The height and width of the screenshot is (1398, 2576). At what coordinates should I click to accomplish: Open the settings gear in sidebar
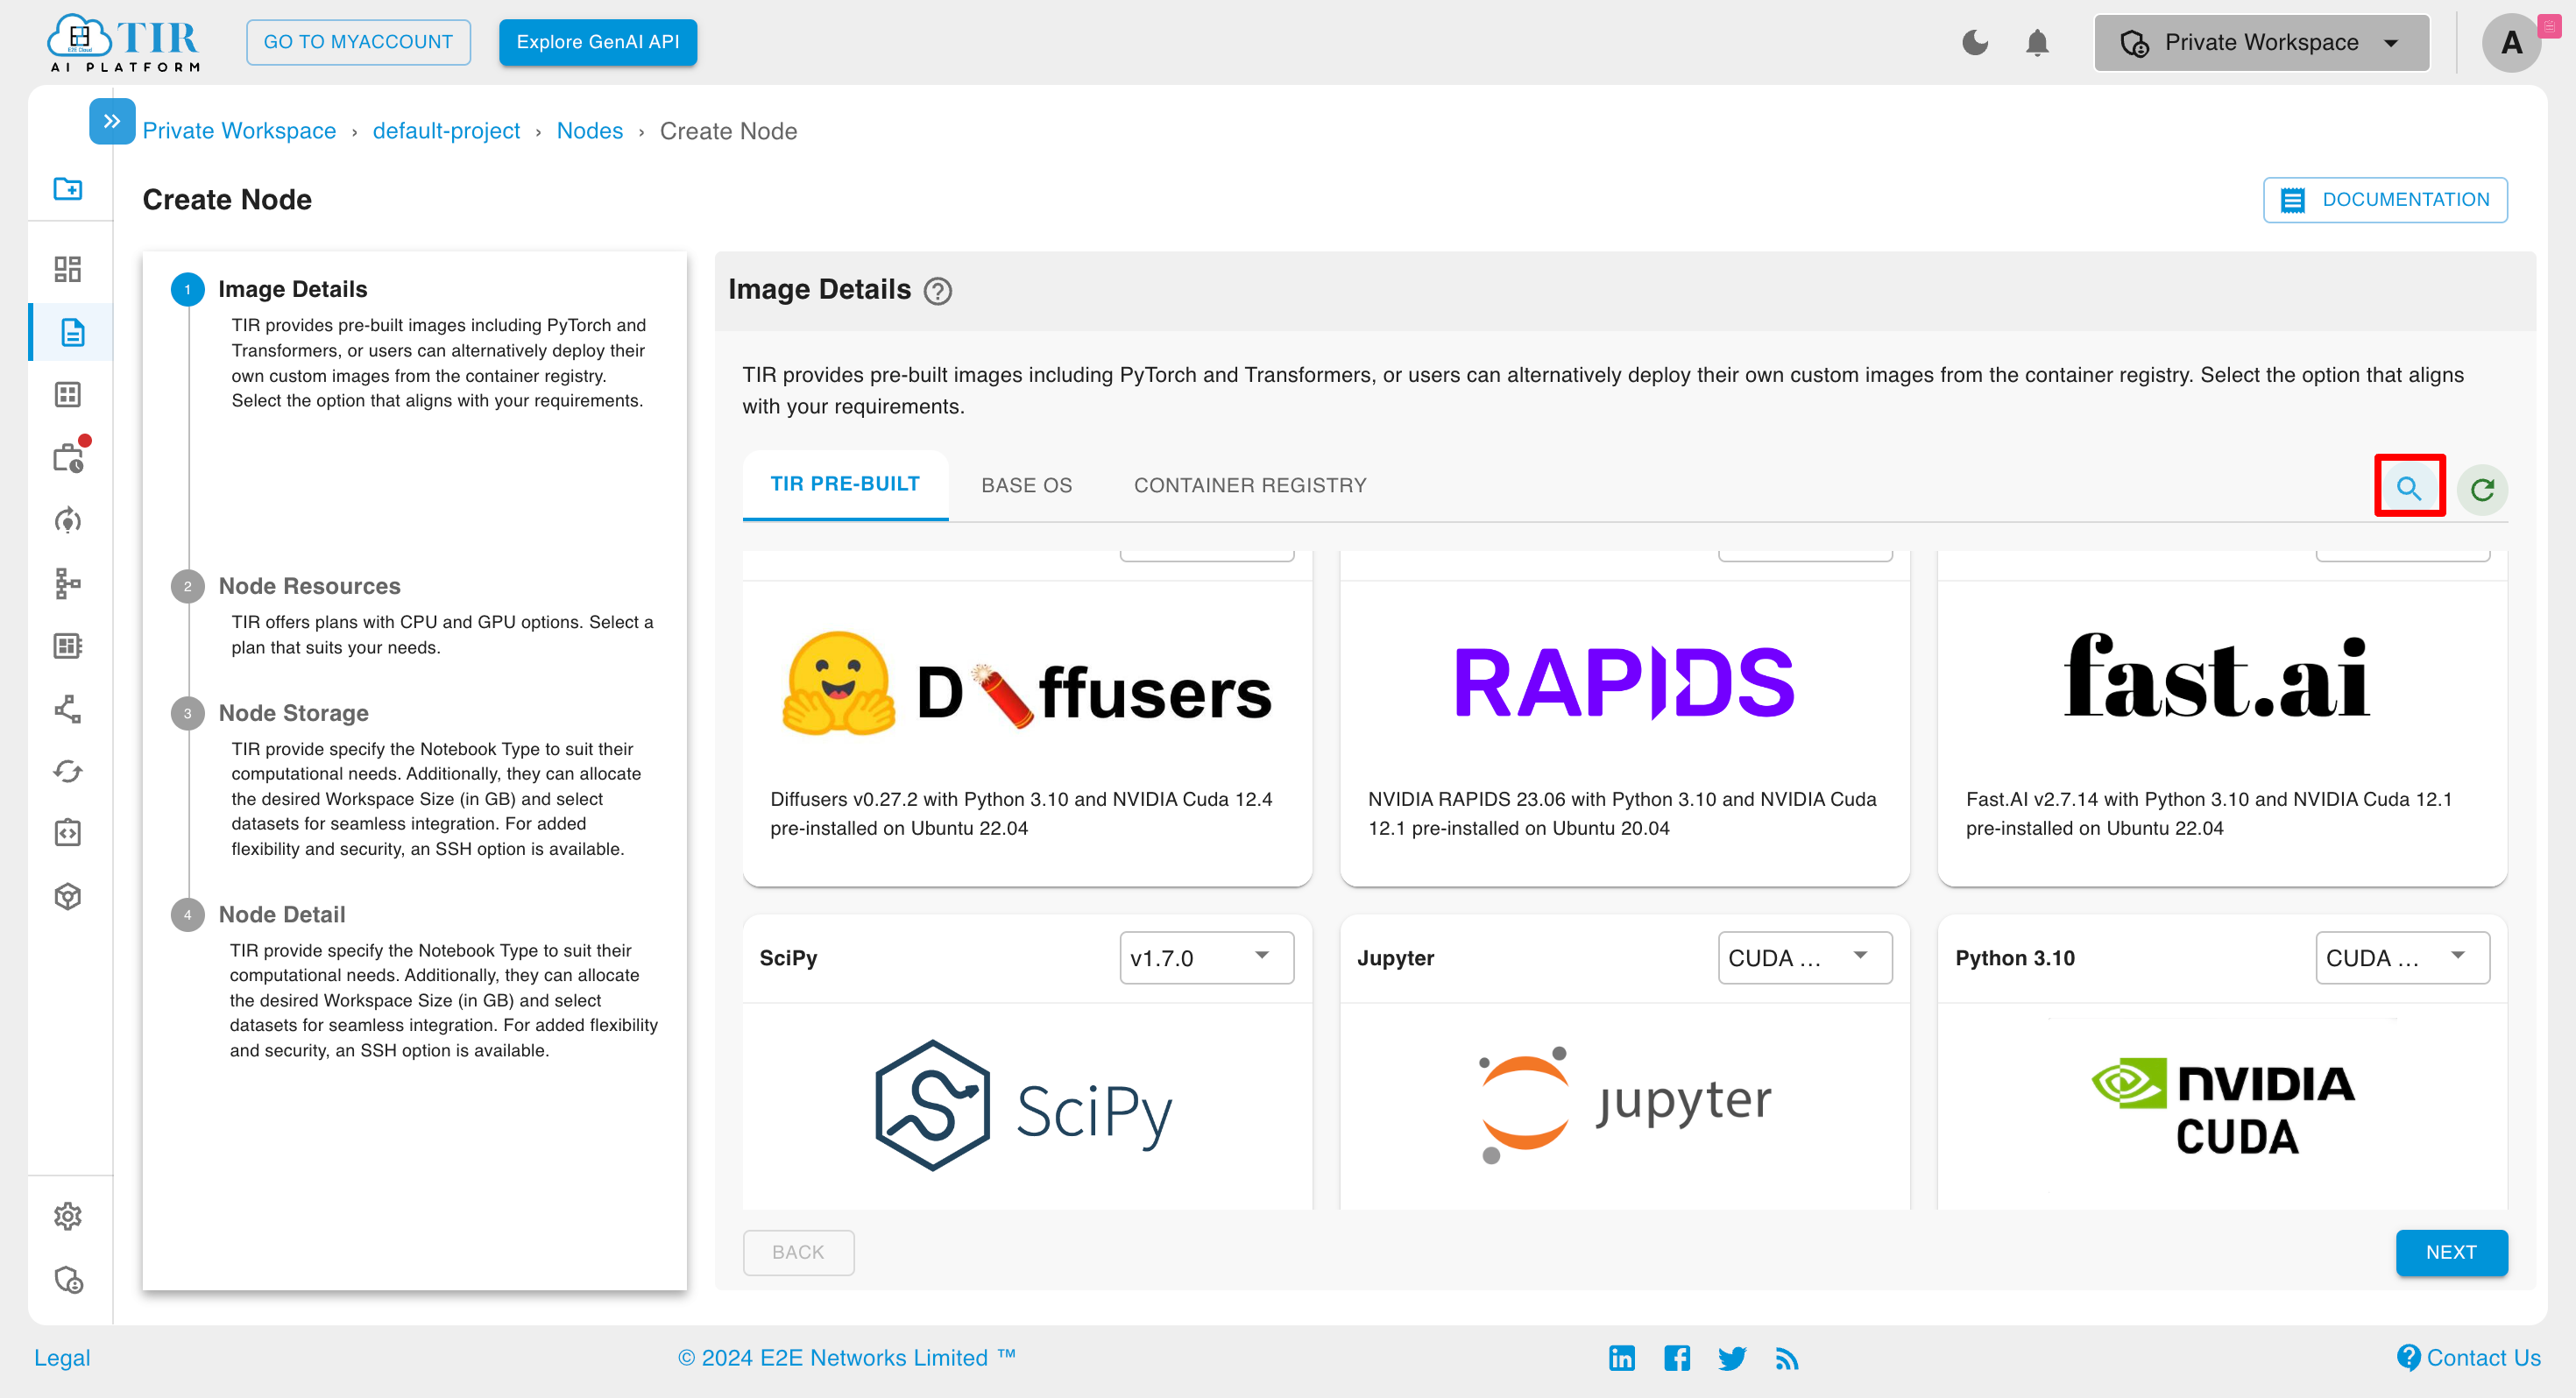click(68, 1216)
